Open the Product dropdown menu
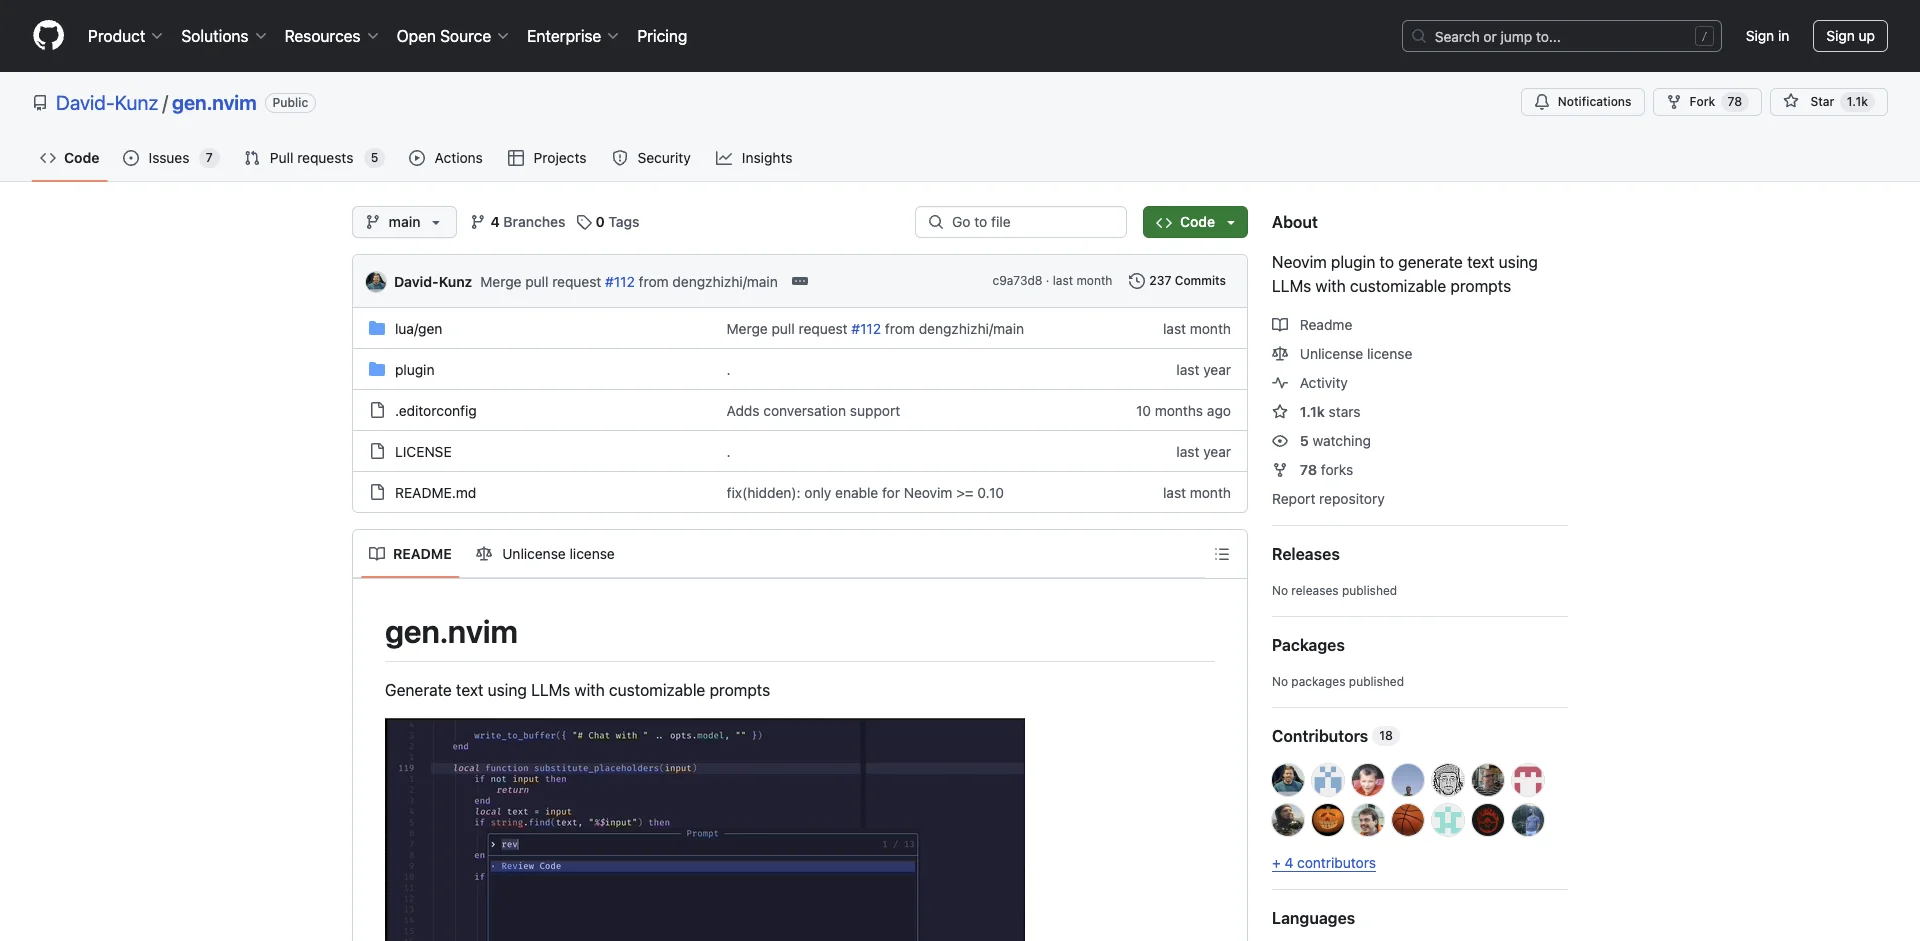This screenshot has height=941, width=1920. 125,36
